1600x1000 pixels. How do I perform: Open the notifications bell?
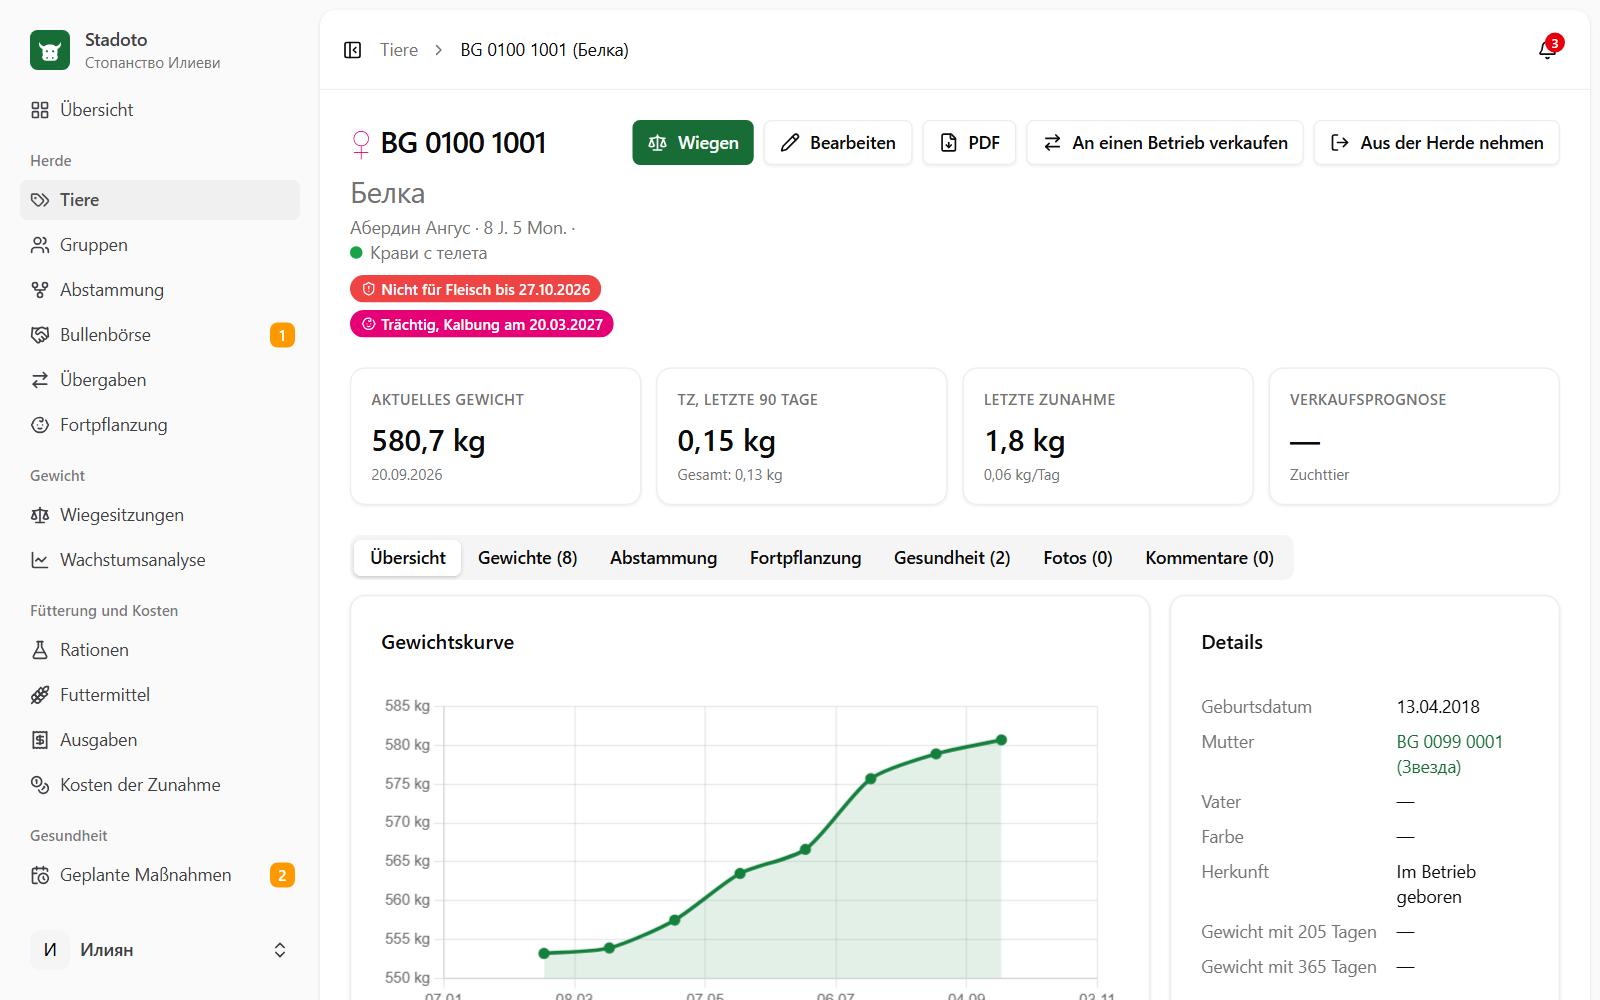[1547, 50]
